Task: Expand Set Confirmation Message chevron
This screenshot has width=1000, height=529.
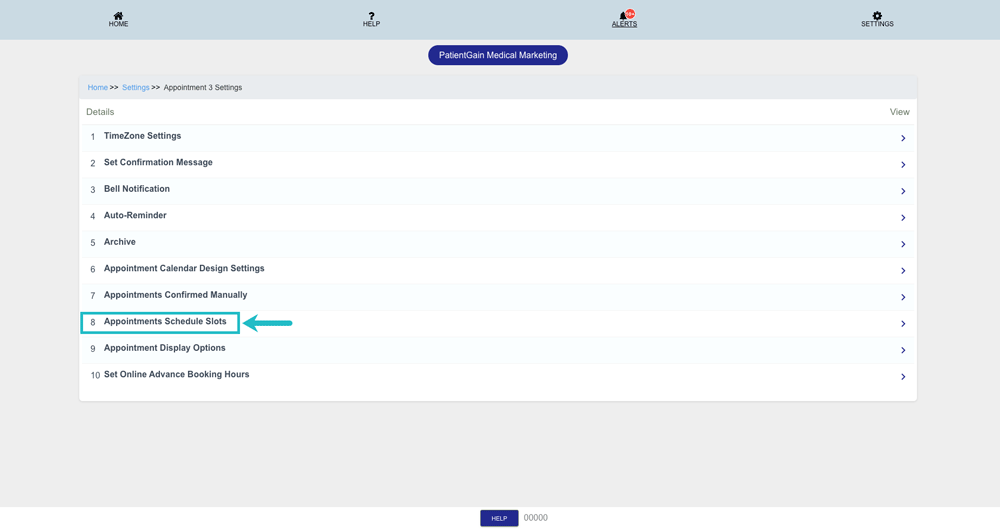Action: (903, 165)
